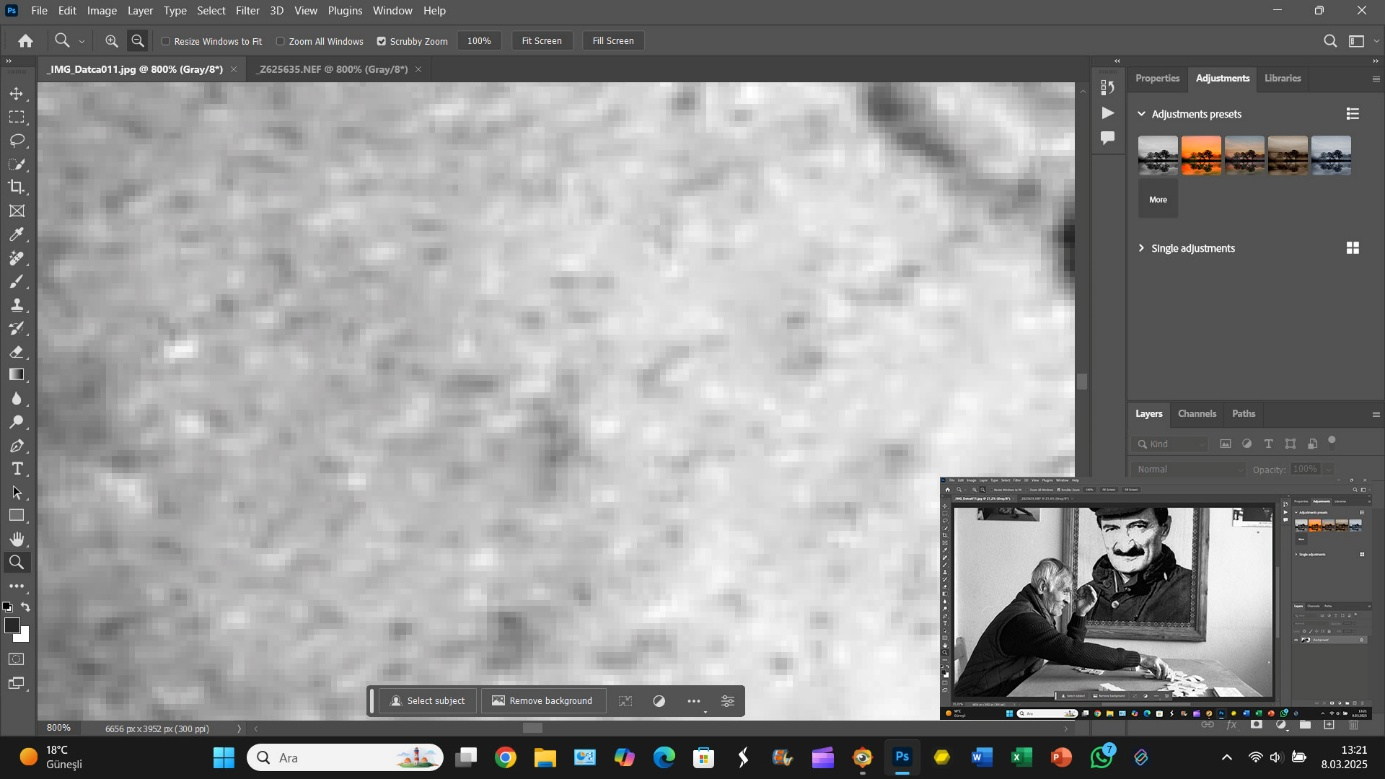
Task: Click the zoom out magnifier icon
Action: (138, 41)
